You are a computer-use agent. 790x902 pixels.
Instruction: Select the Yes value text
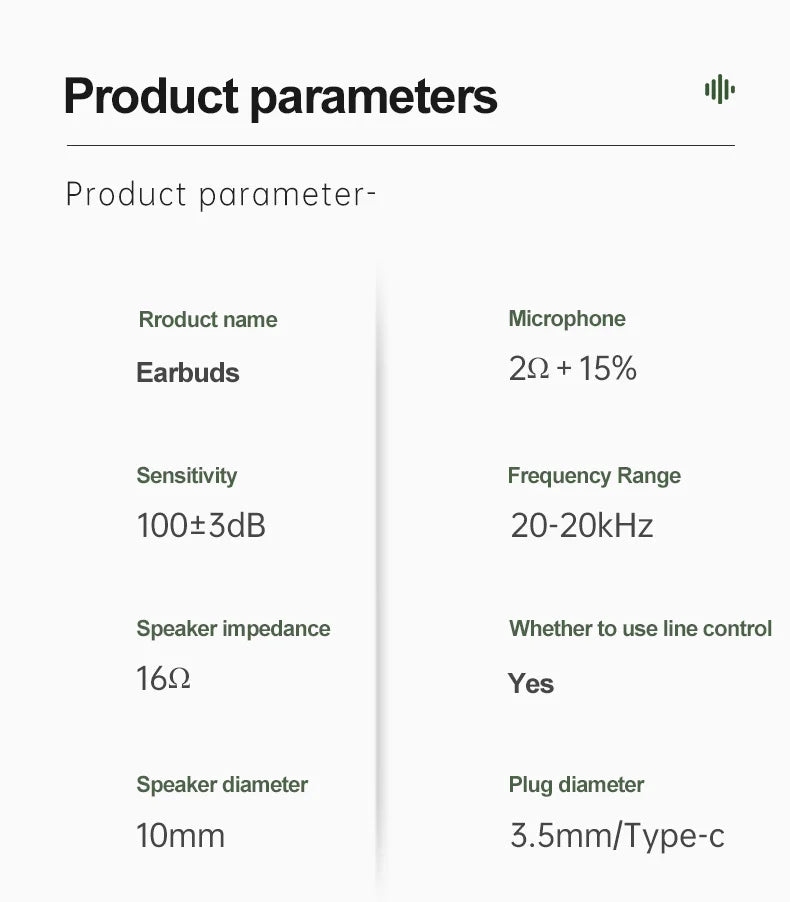(531, 683)
